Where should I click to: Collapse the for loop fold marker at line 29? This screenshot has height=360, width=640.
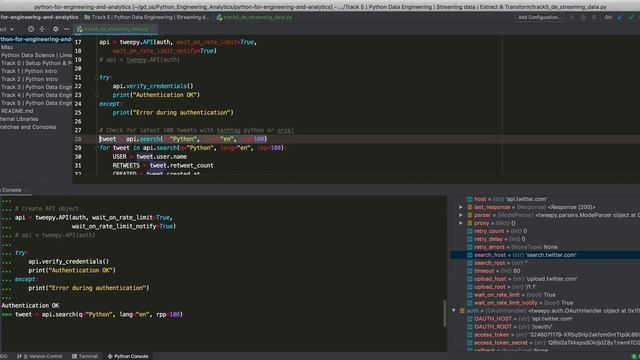[97, 148]
